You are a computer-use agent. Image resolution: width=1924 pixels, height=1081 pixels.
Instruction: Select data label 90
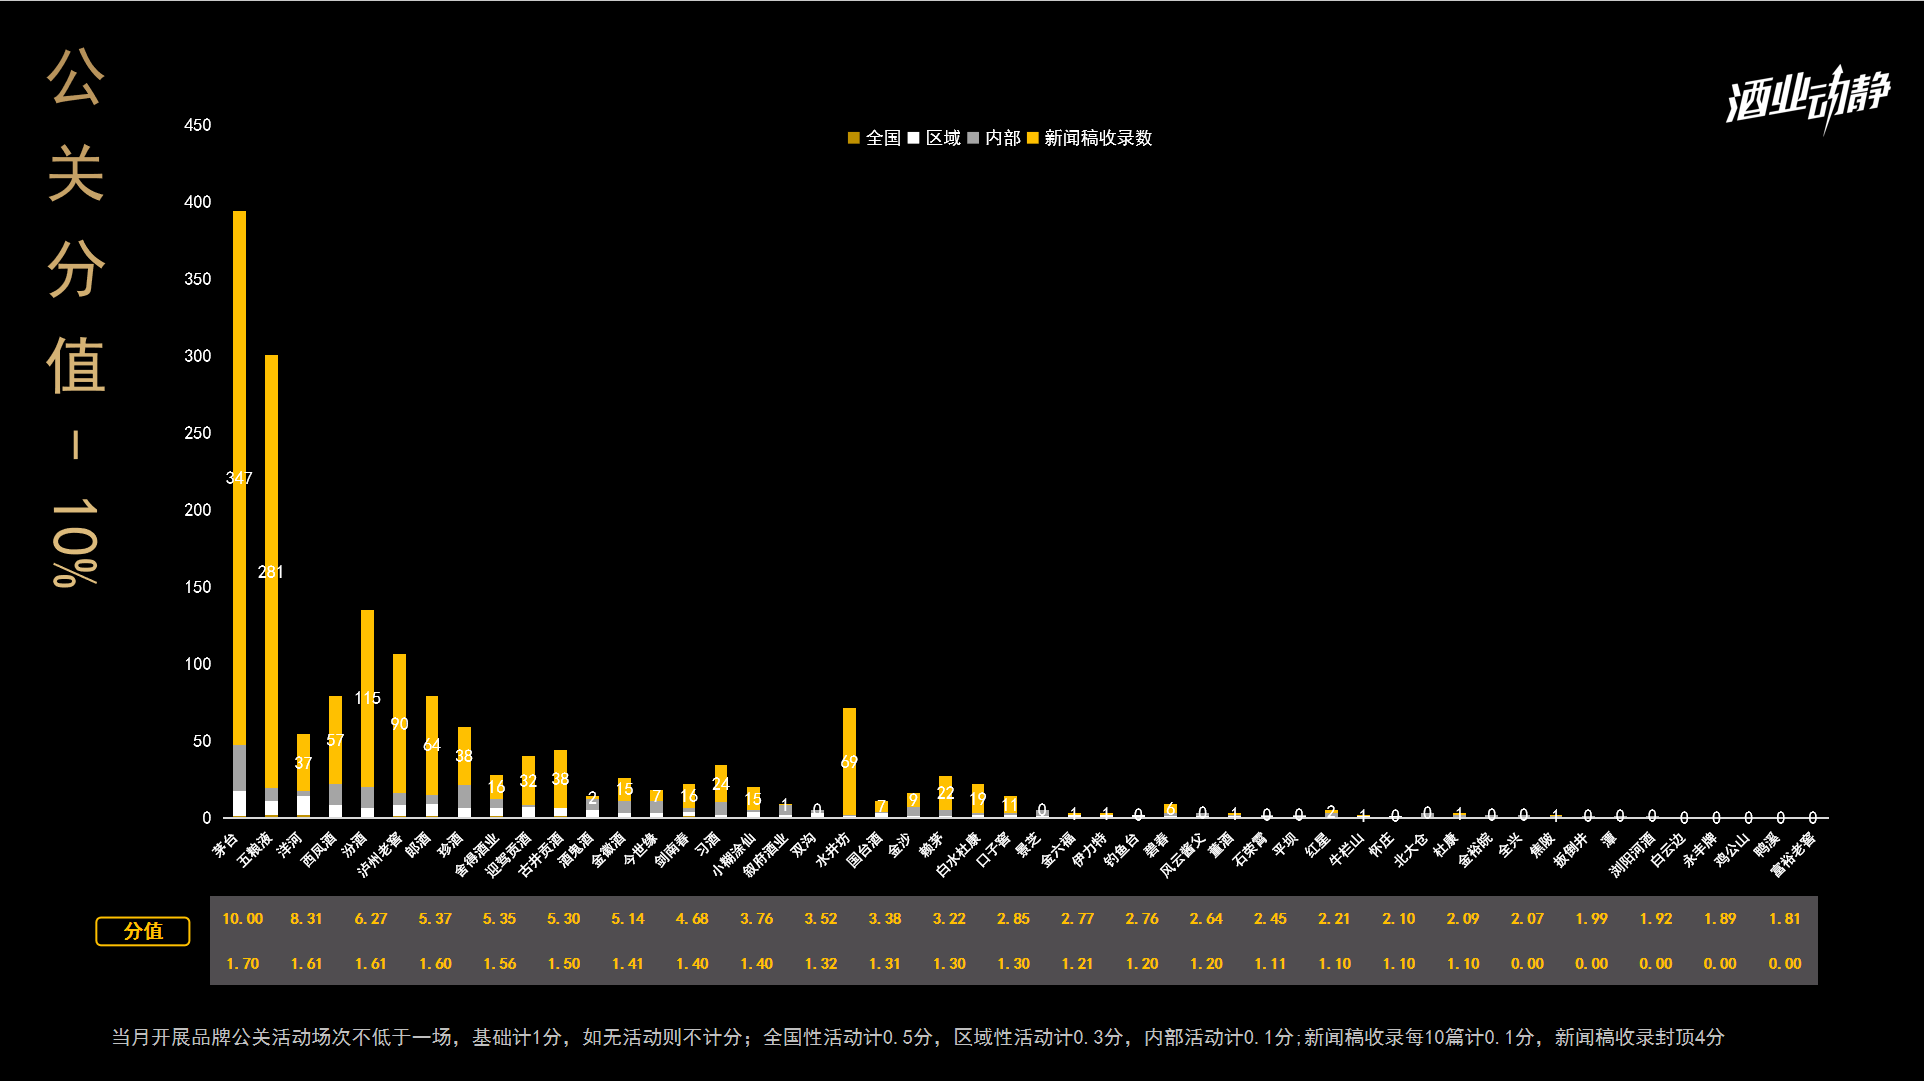(399, 724)
